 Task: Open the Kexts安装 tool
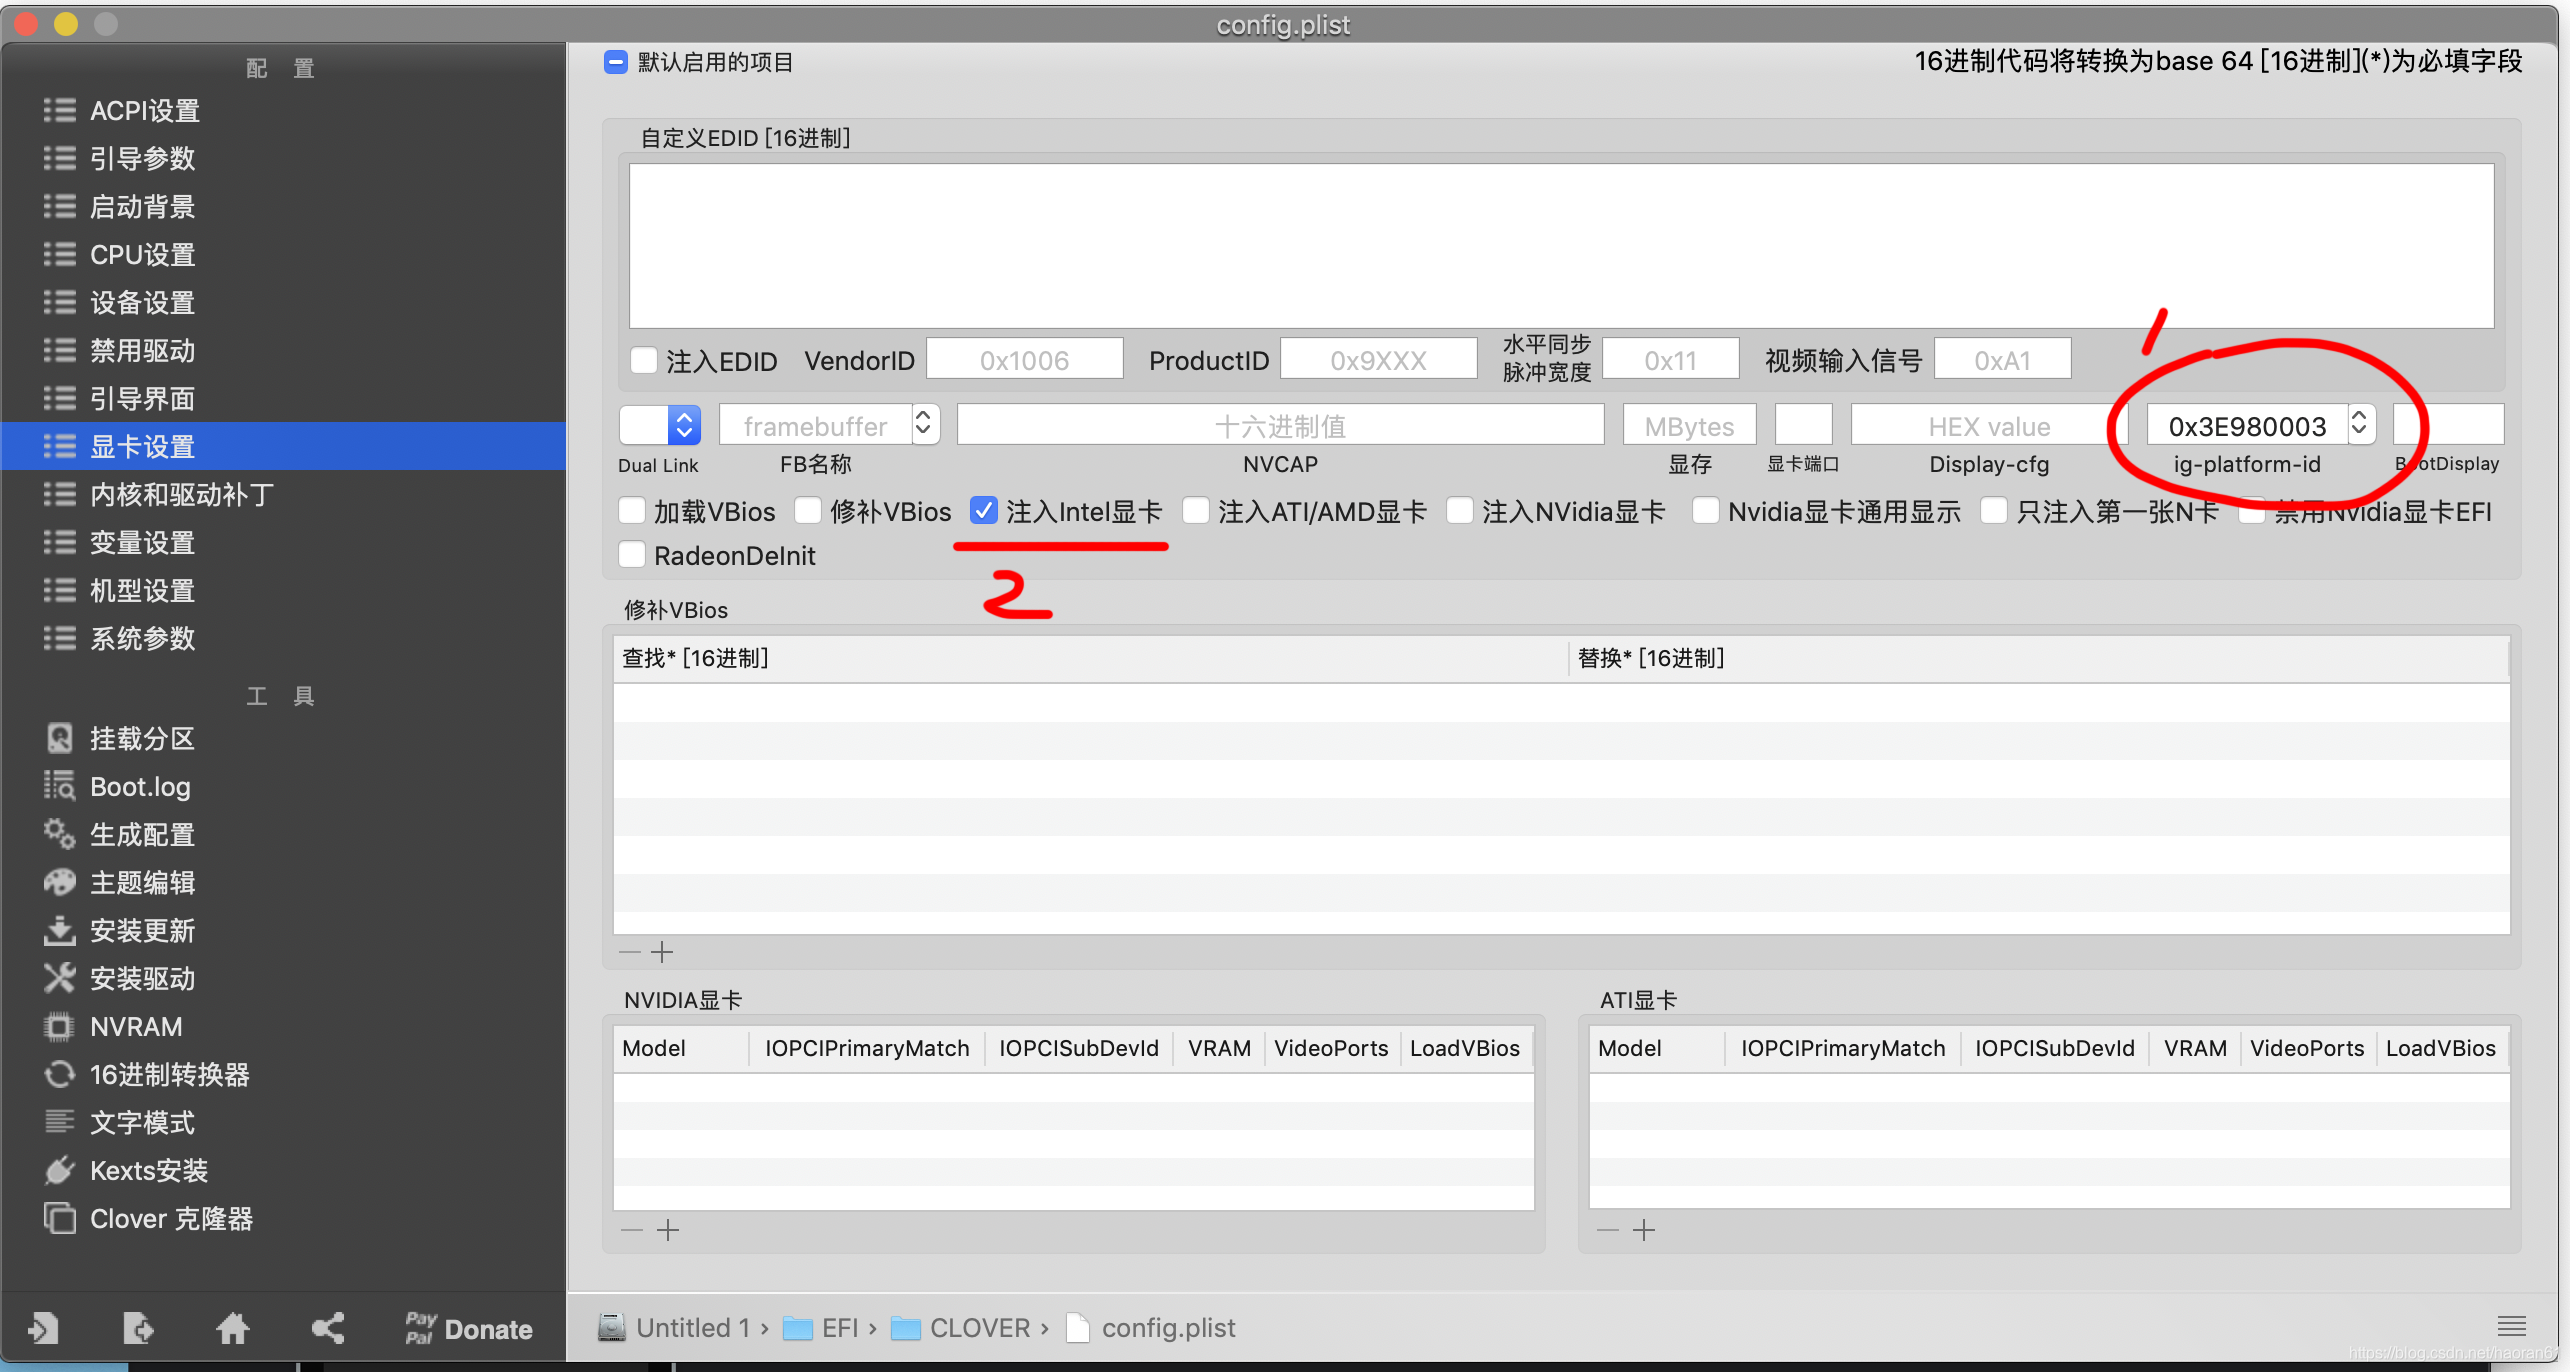point(148,1171)
